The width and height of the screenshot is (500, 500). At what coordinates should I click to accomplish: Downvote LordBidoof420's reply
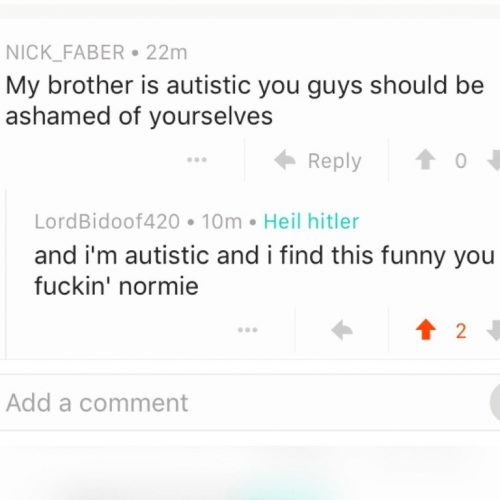pos(494,330)
